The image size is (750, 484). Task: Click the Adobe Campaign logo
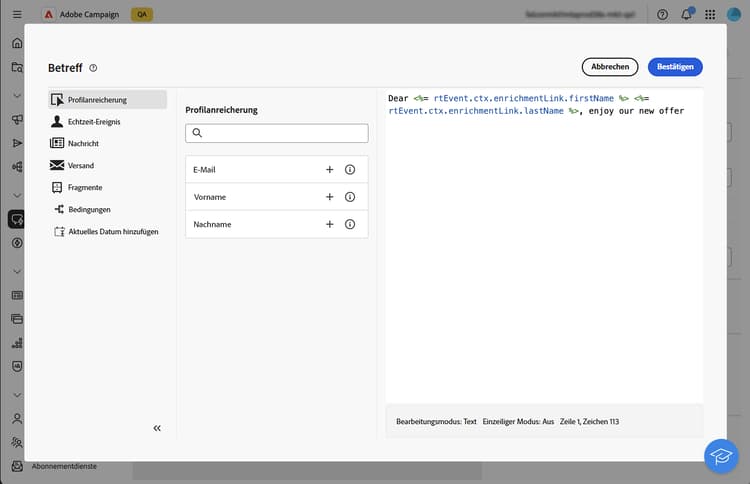[x=49, y=14]
